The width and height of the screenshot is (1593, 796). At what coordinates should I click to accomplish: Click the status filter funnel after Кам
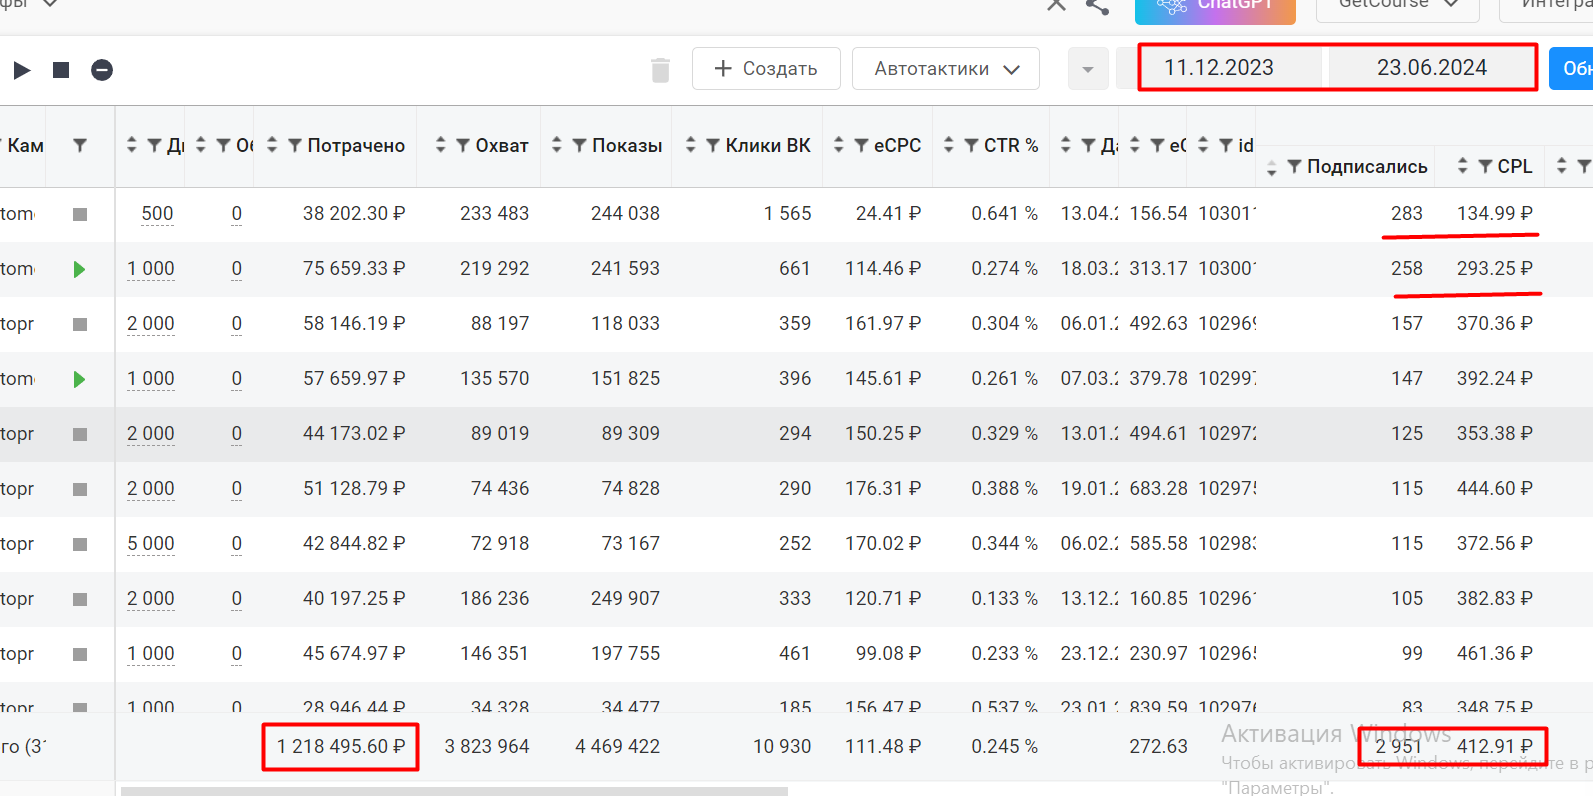click(x=80, y=146)
